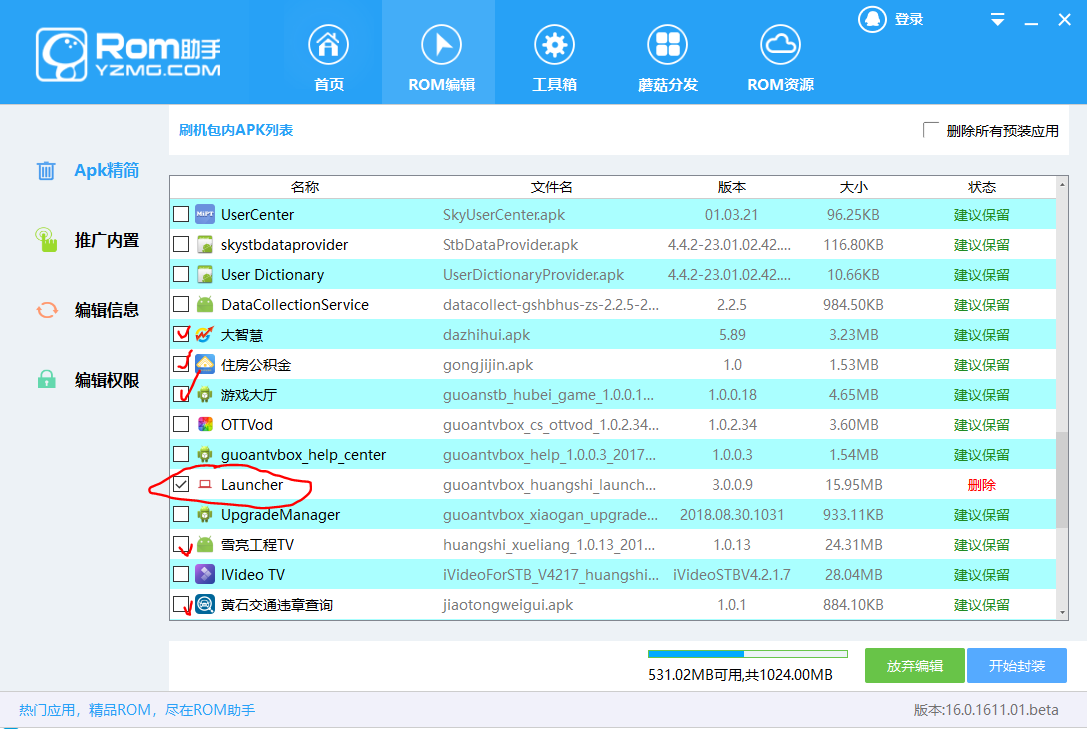The height and width of the screenshot is (729, 1087).
Task: Click the storage usage progress bar
Action: click(747, 653)
